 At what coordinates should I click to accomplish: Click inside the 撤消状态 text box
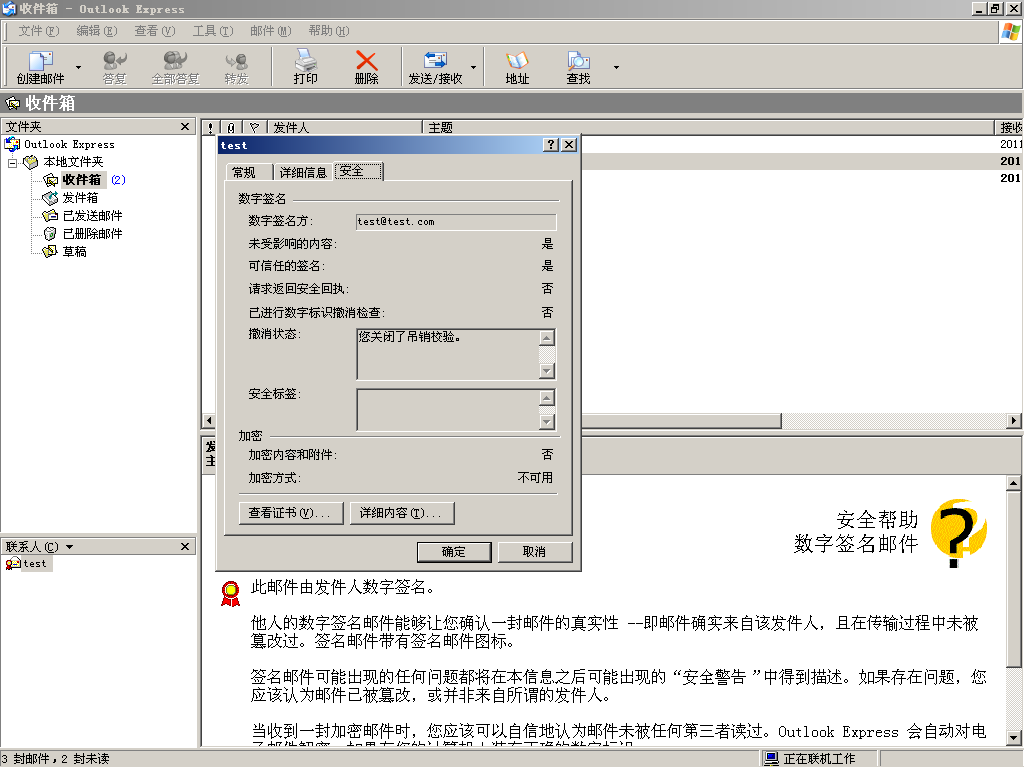pos(447,355)
